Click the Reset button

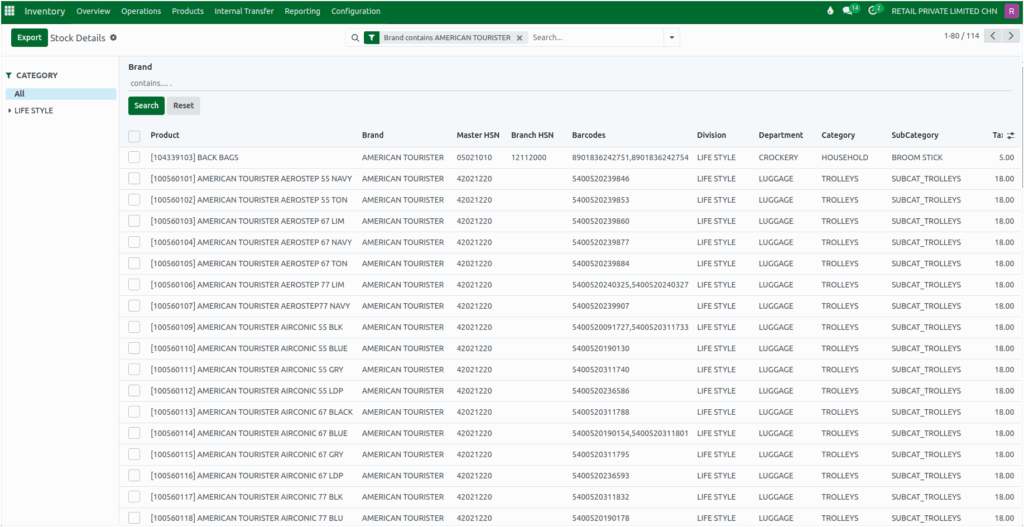click(184, 106)
